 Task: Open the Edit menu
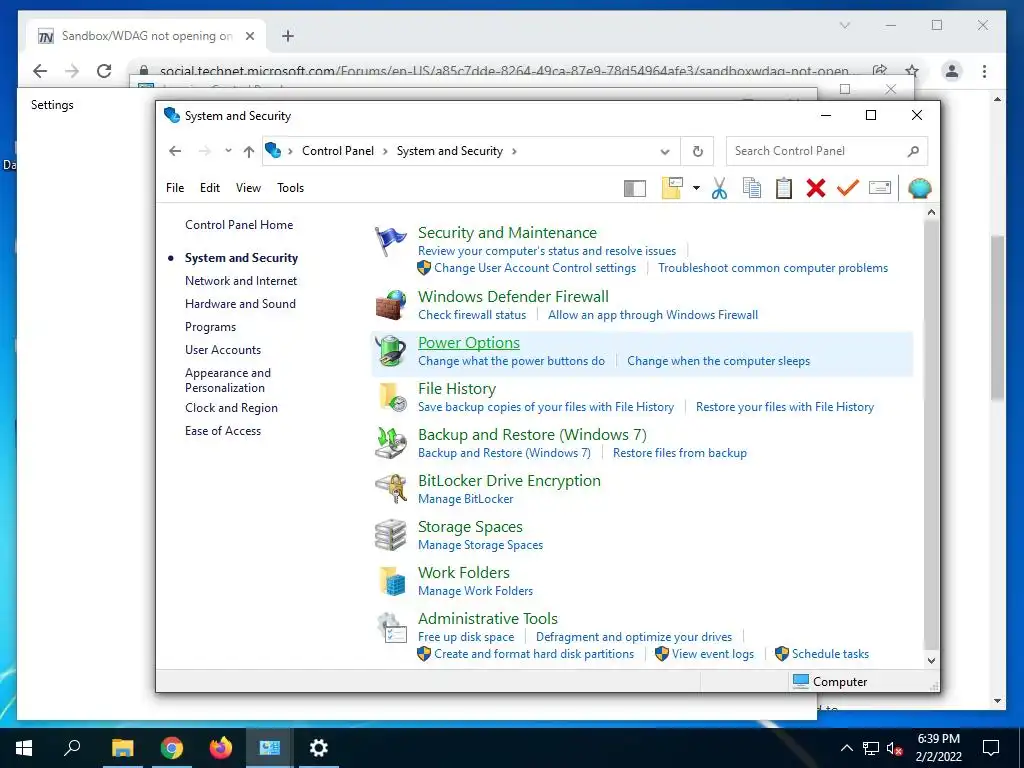210,188
